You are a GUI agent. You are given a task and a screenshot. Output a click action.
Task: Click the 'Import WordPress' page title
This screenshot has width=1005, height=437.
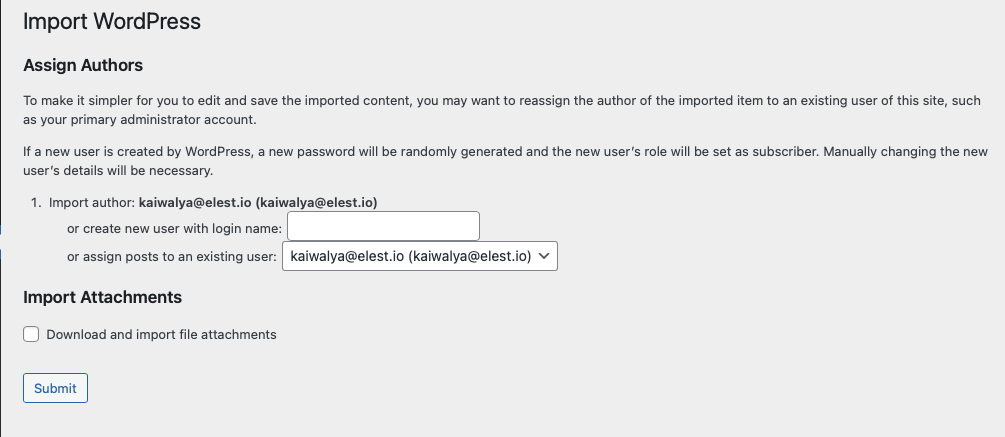(111, 21)
